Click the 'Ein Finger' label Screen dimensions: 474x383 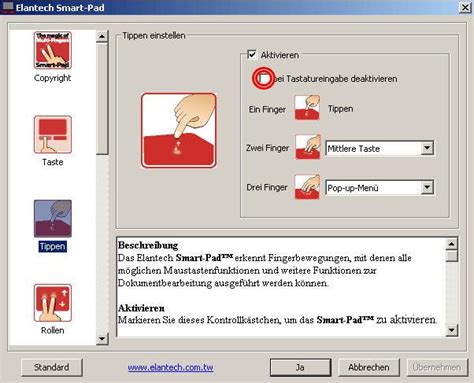[267, 109]
